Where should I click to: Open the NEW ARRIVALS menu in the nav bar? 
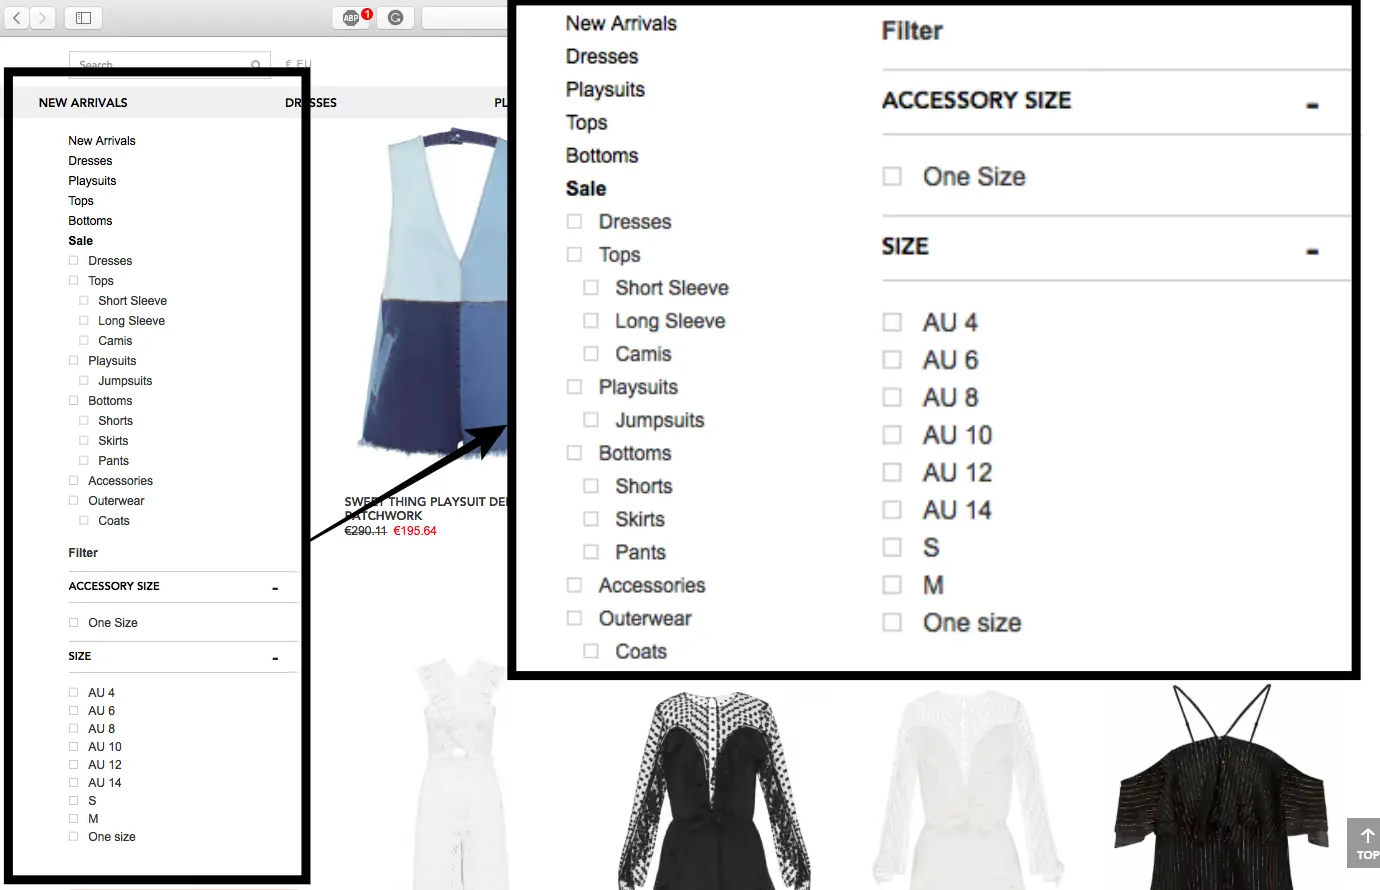coord(83,103)
